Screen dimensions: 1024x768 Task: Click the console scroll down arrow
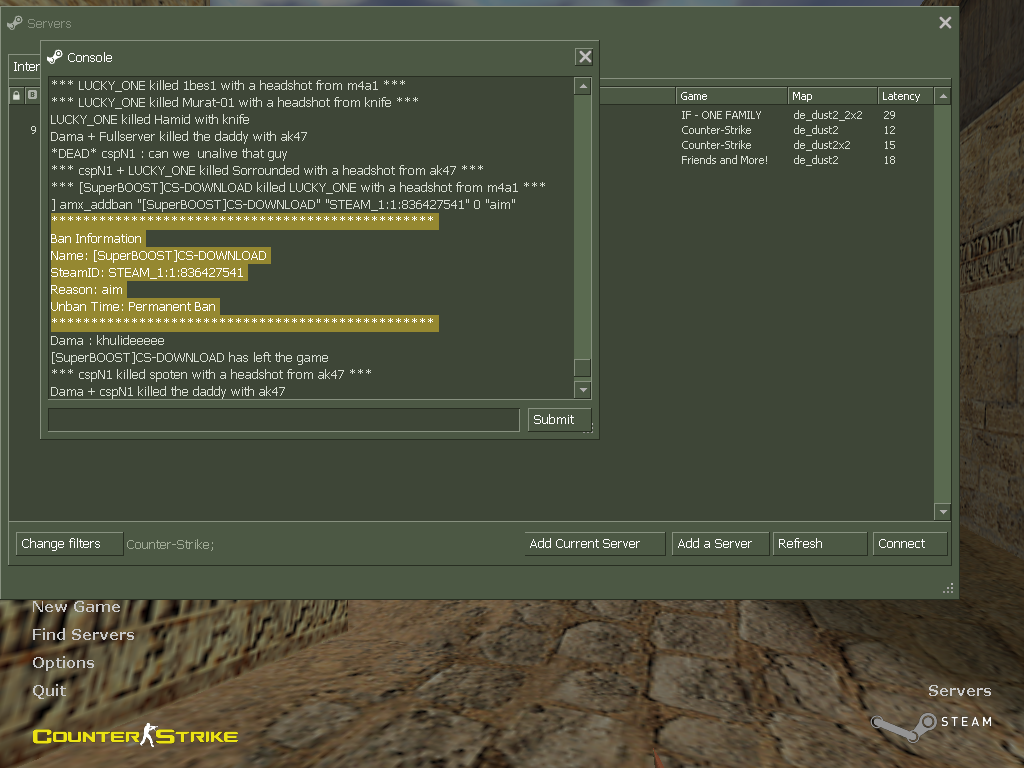[x=583, y=390]
